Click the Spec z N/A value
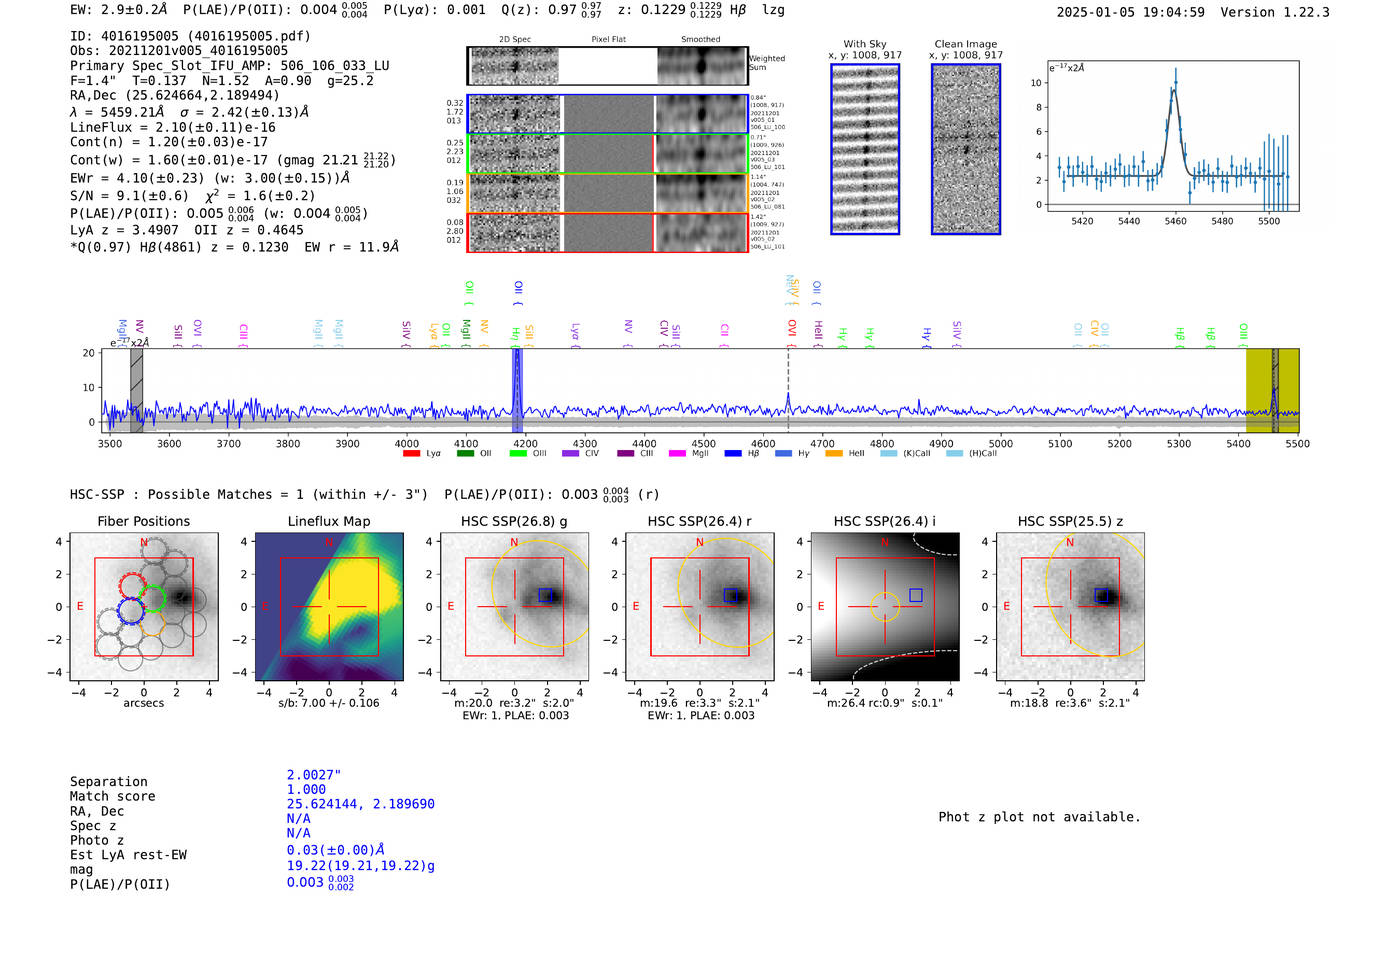 pyautogui.click(x=299, y=818)
